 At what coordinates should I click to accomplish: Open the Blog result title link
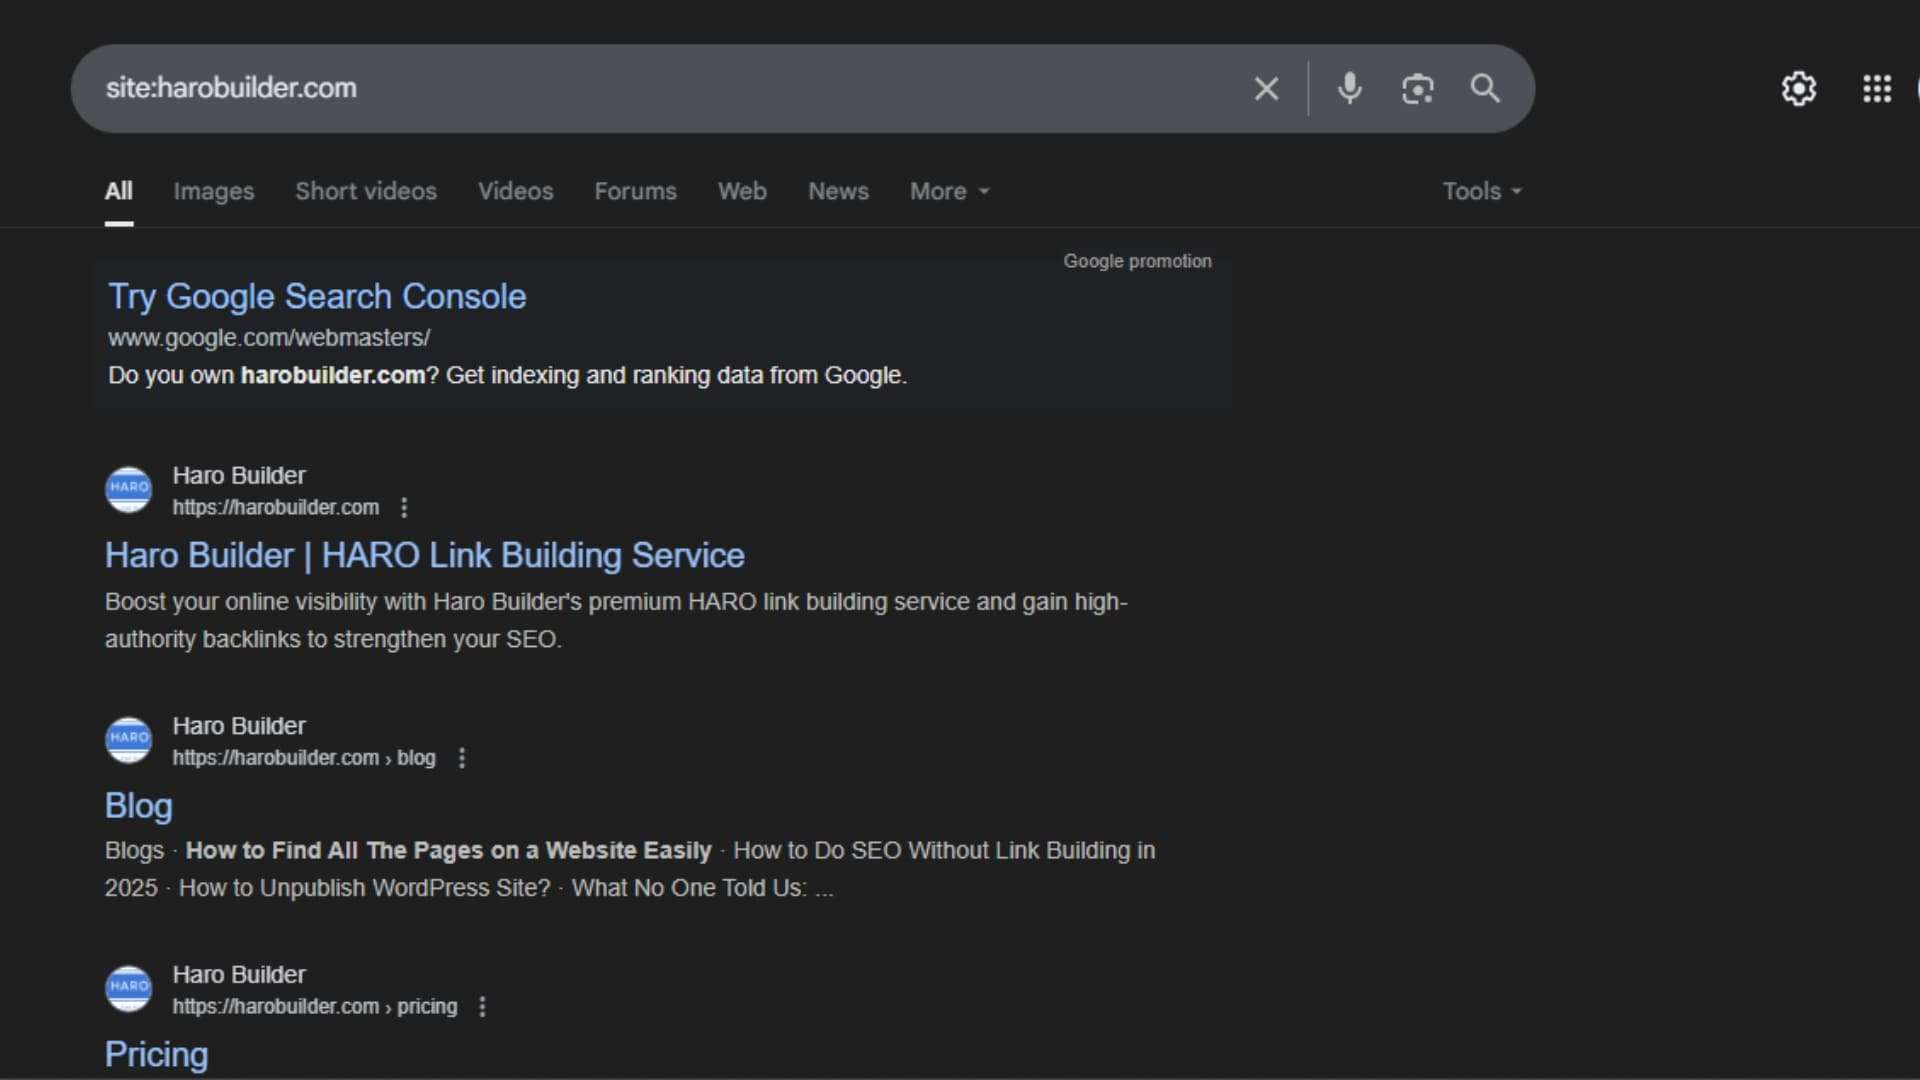(139, 806)
